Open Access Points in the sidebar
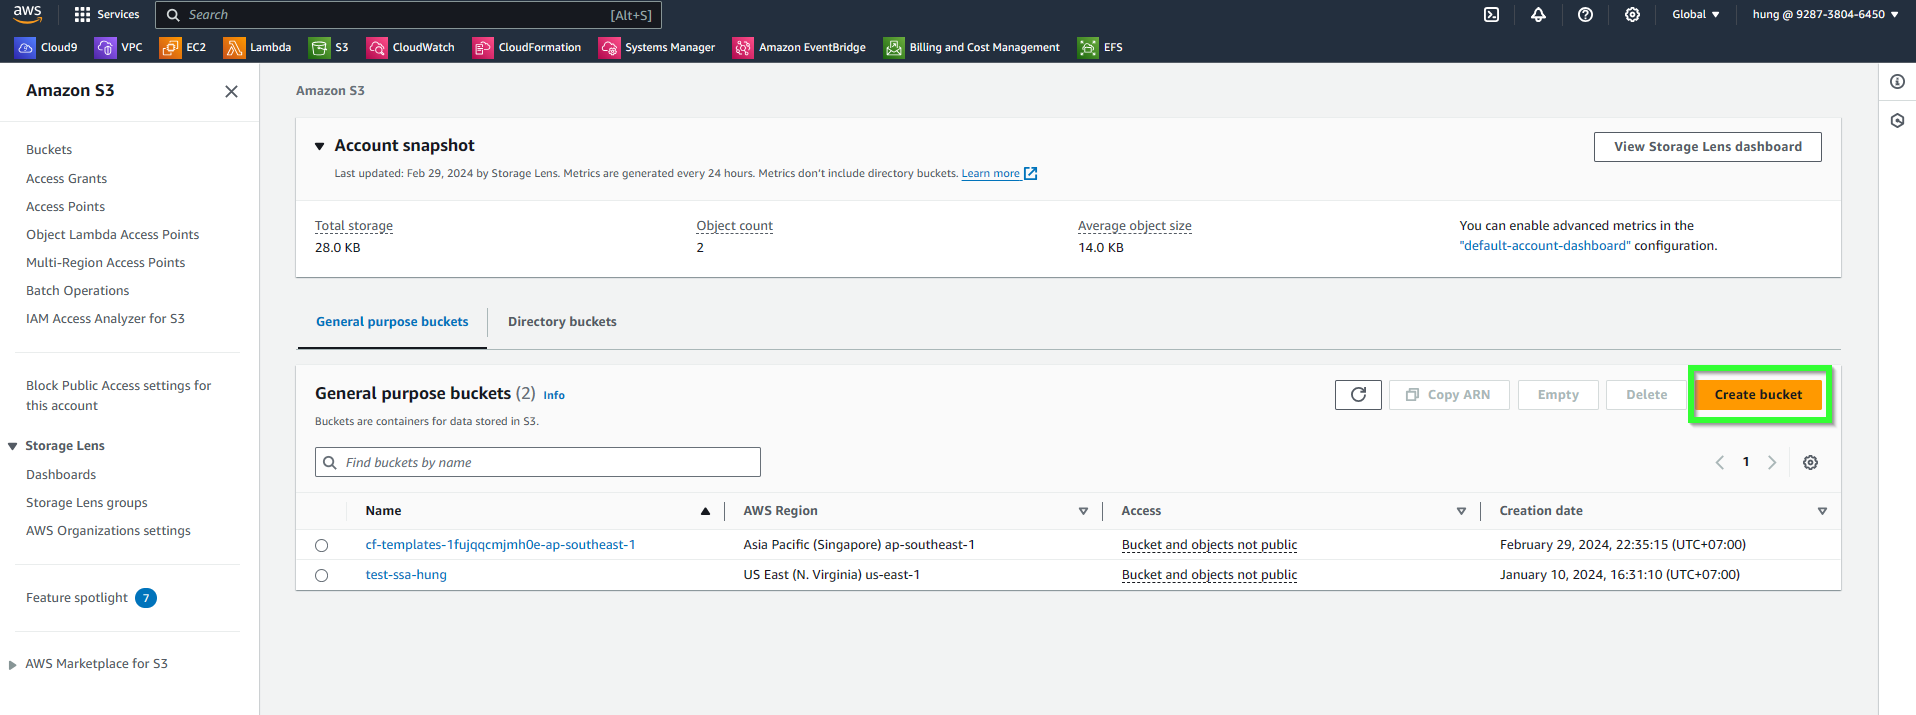1916x715 pixels. pos(65,207)
